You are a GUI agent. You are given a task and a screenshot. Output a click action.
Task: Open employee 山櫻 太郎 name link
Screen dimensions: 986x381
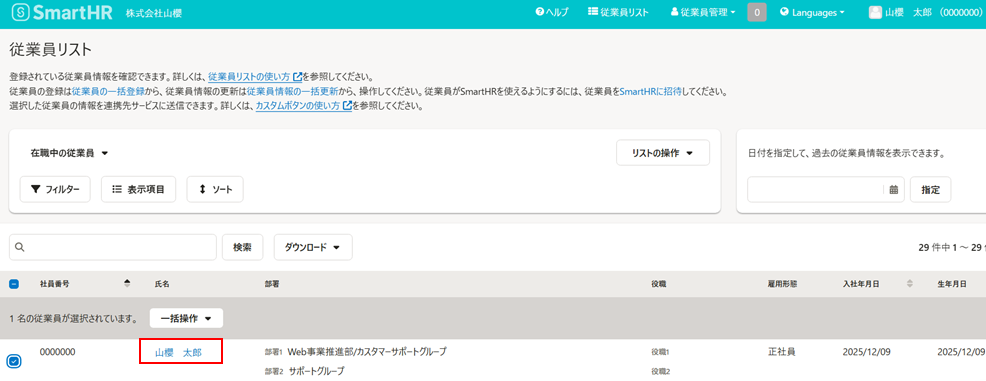(179, 353)
